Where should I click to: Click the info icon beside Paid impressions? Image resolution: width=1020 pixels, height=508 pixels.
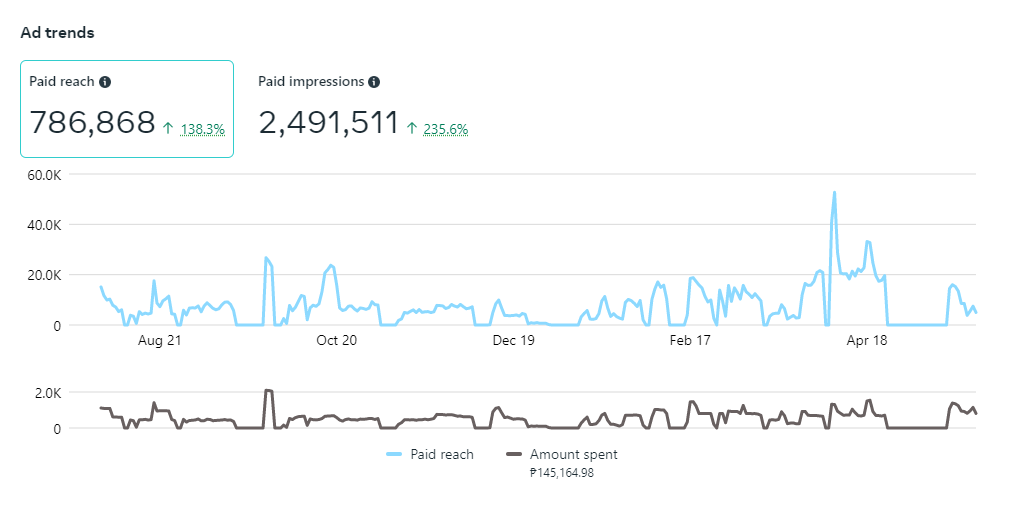(x=374, y=82)
